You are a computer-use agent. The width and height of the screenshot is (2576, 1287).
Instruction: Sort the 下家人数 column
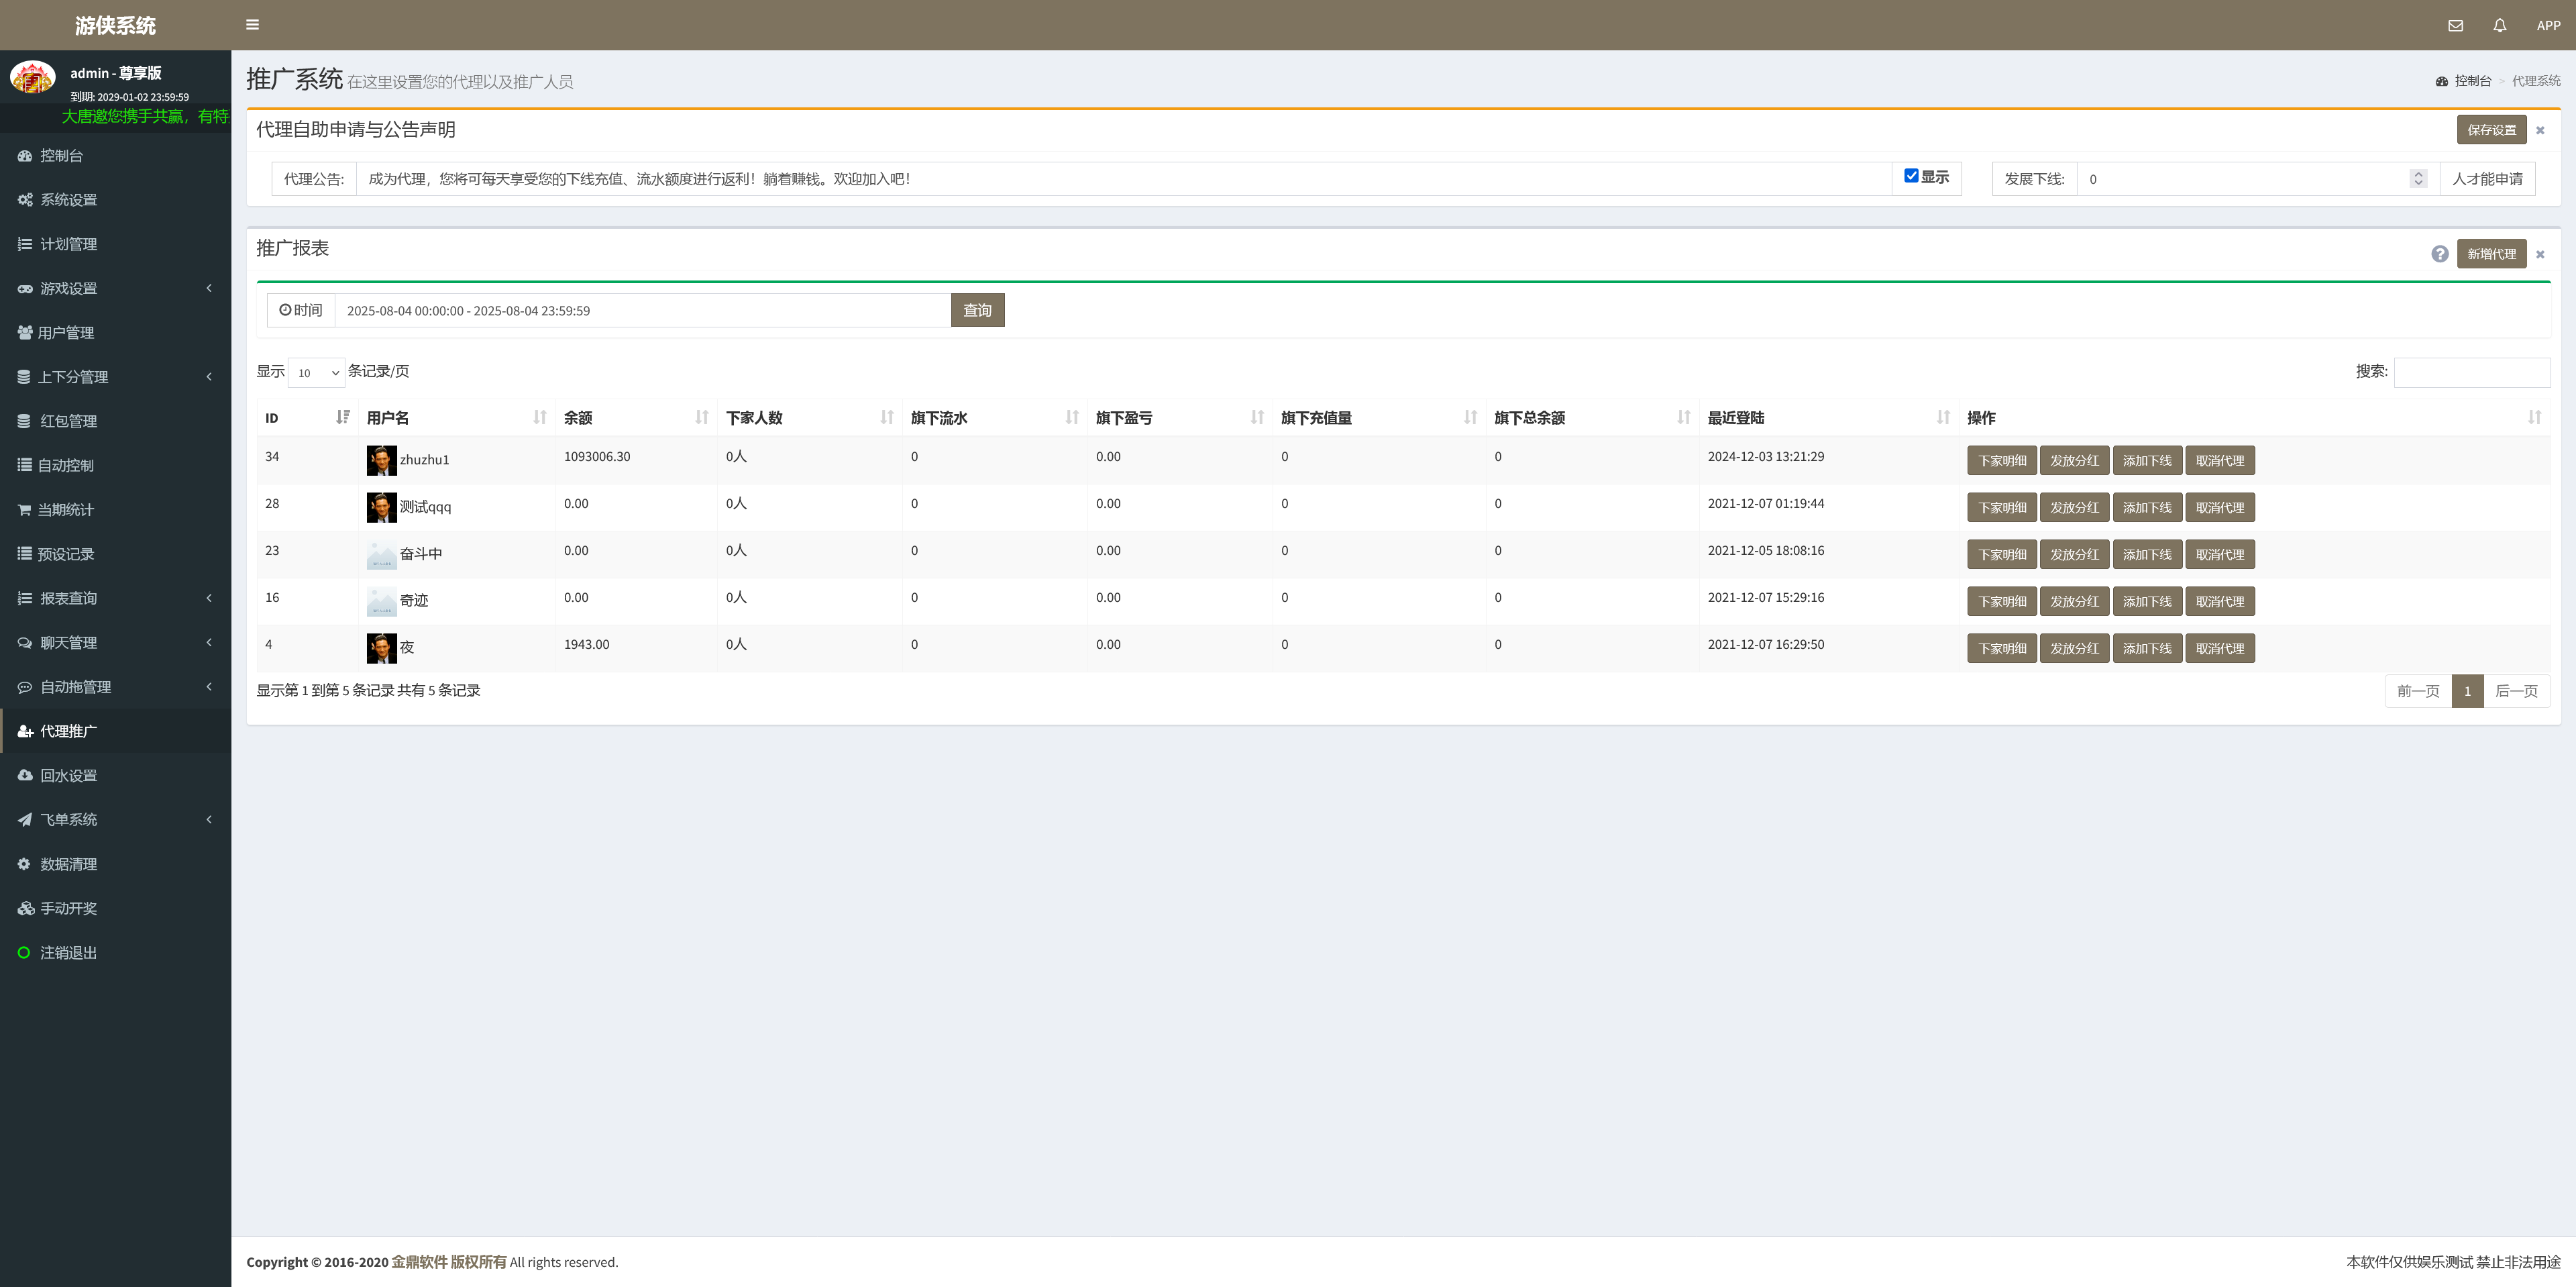886,417
